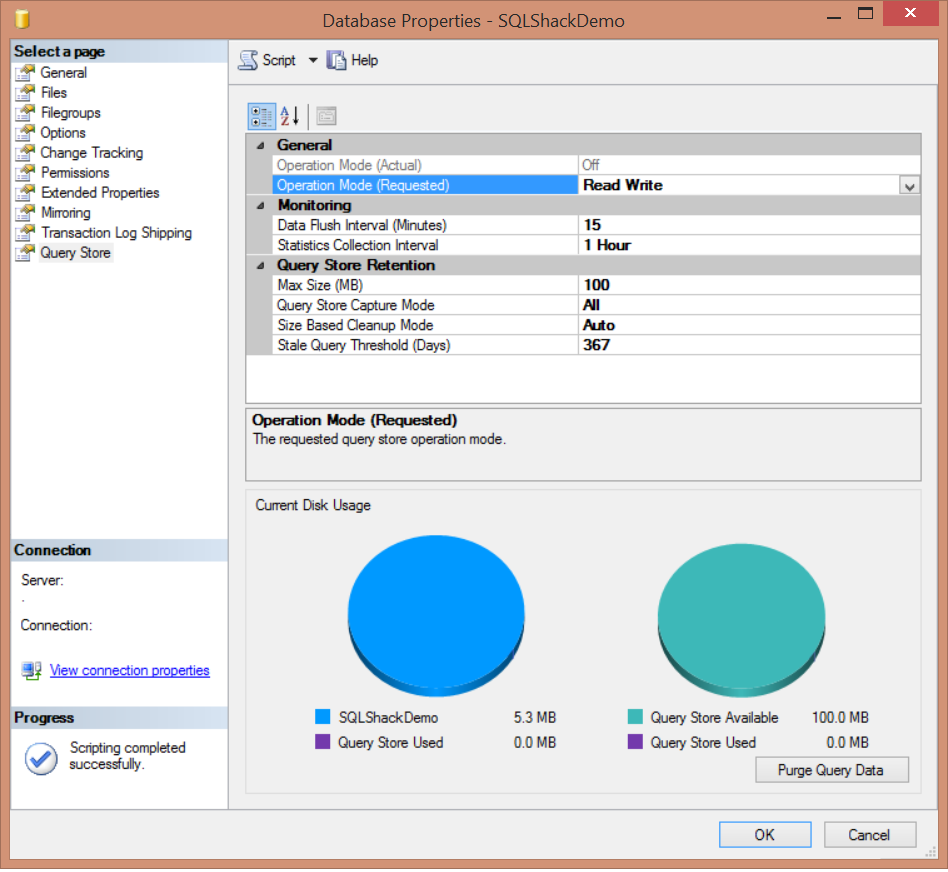Collapse the Query Store Retention category
This screenshot has width=948, height=872.
point(261,265)
